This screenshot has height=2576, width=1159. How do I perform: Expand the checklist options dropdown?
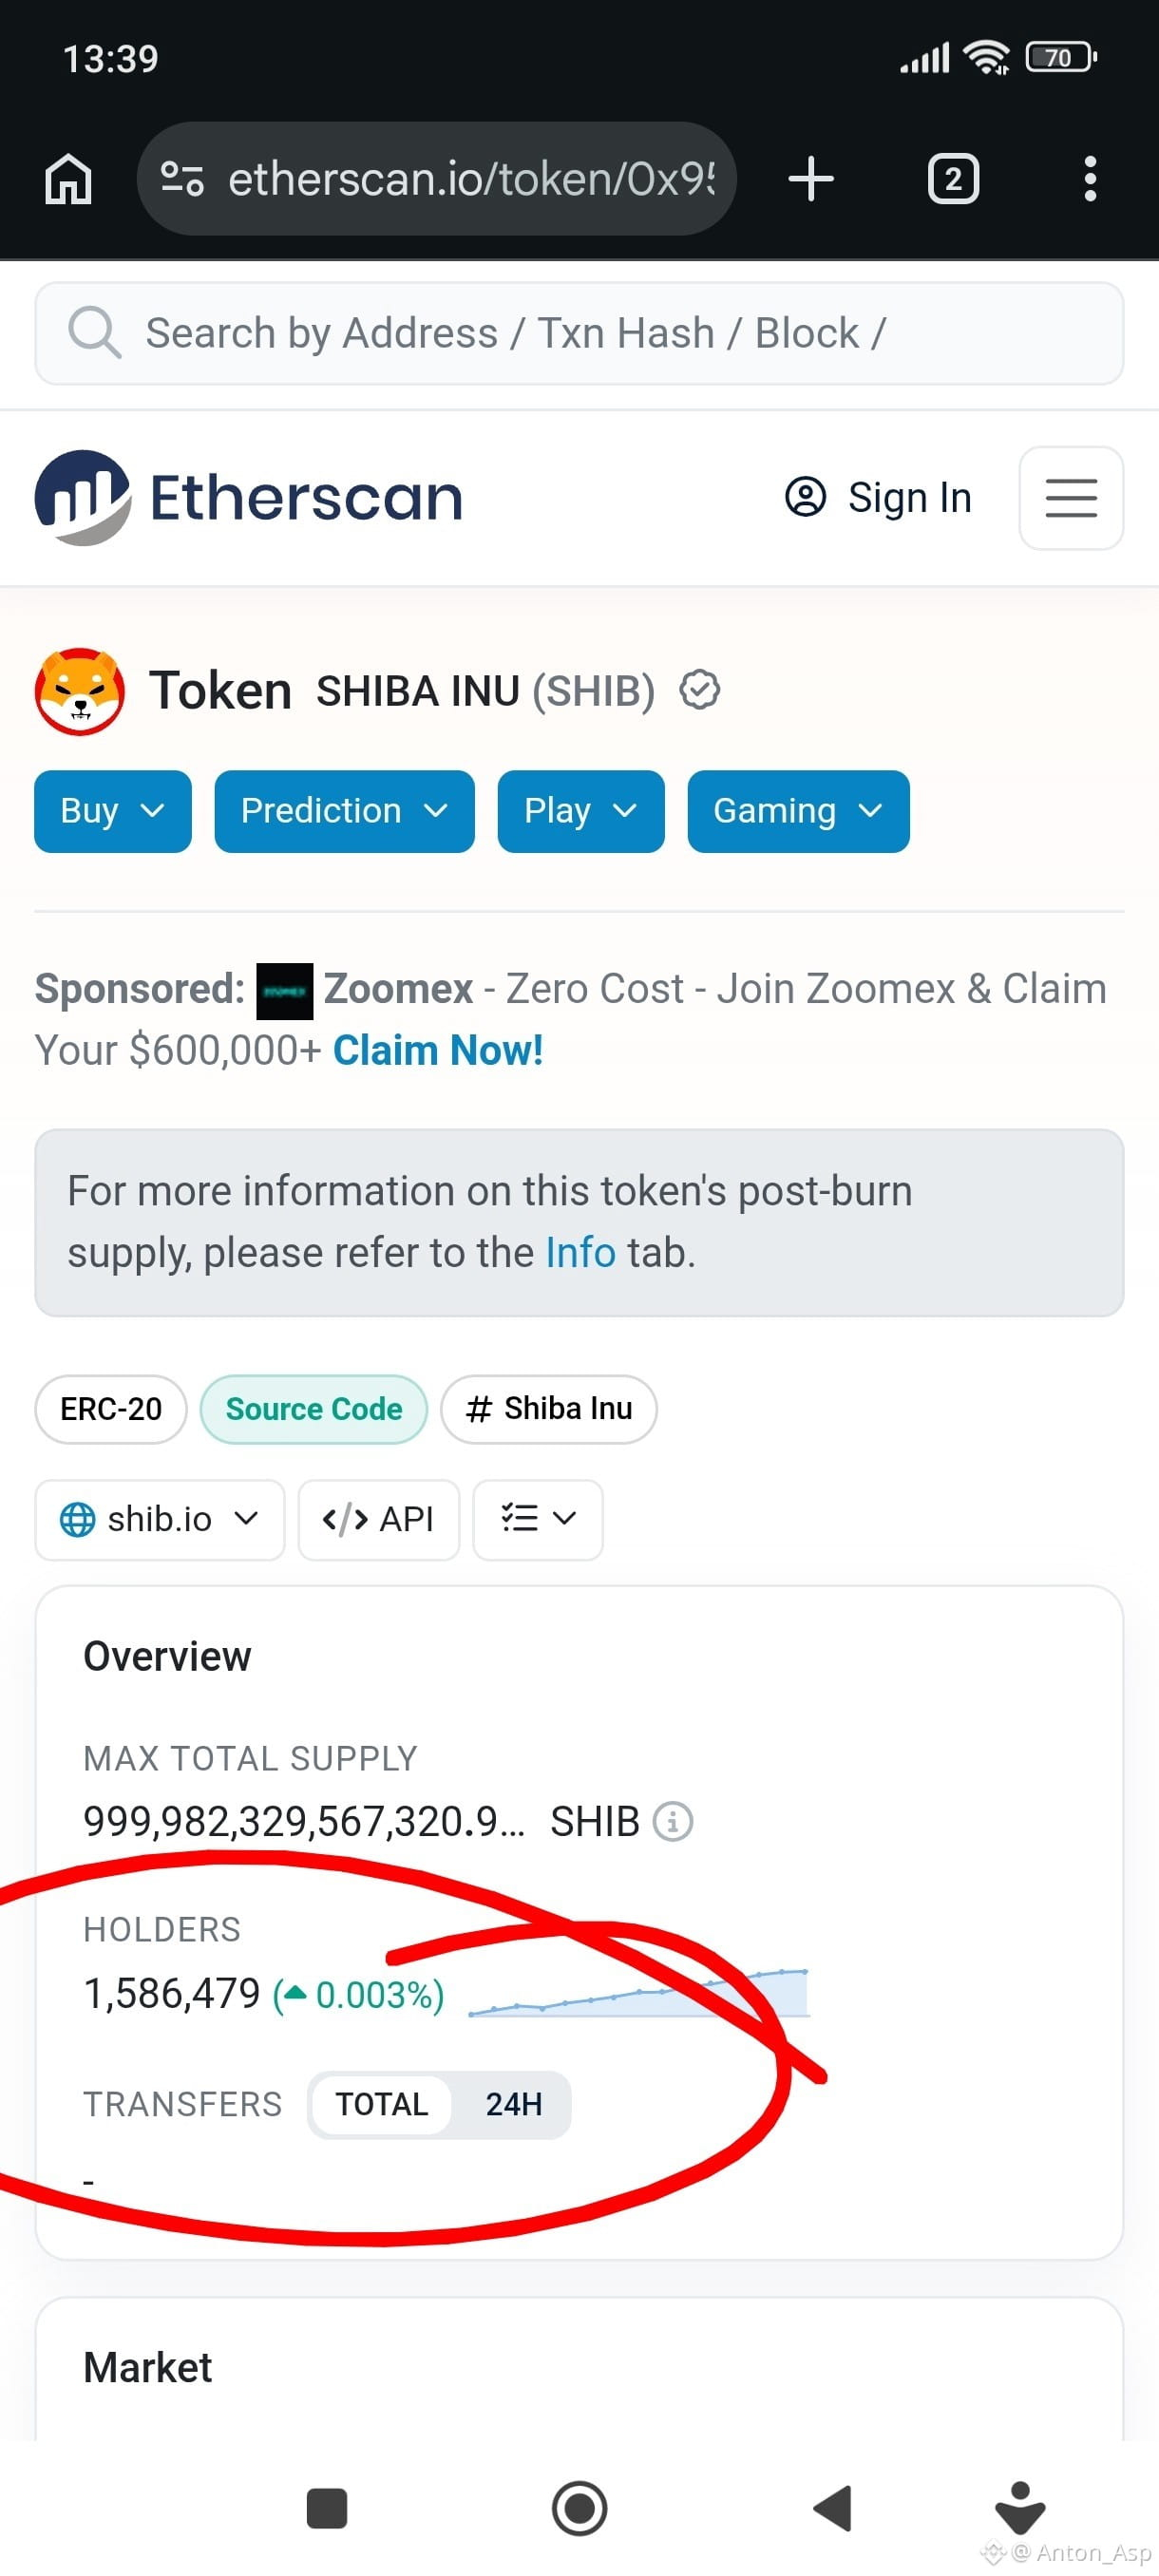538,1519
